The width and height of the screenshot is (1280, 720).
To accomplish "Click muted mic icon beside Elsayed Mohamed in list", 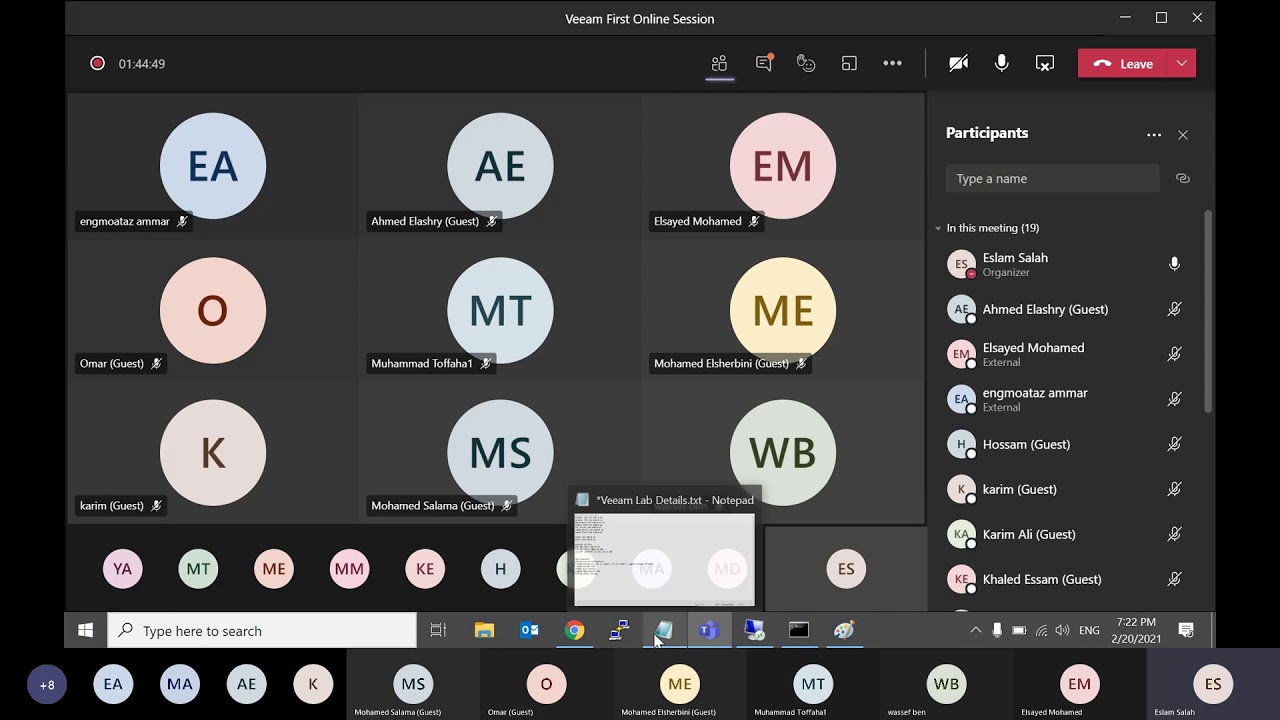I will 1174,354.
